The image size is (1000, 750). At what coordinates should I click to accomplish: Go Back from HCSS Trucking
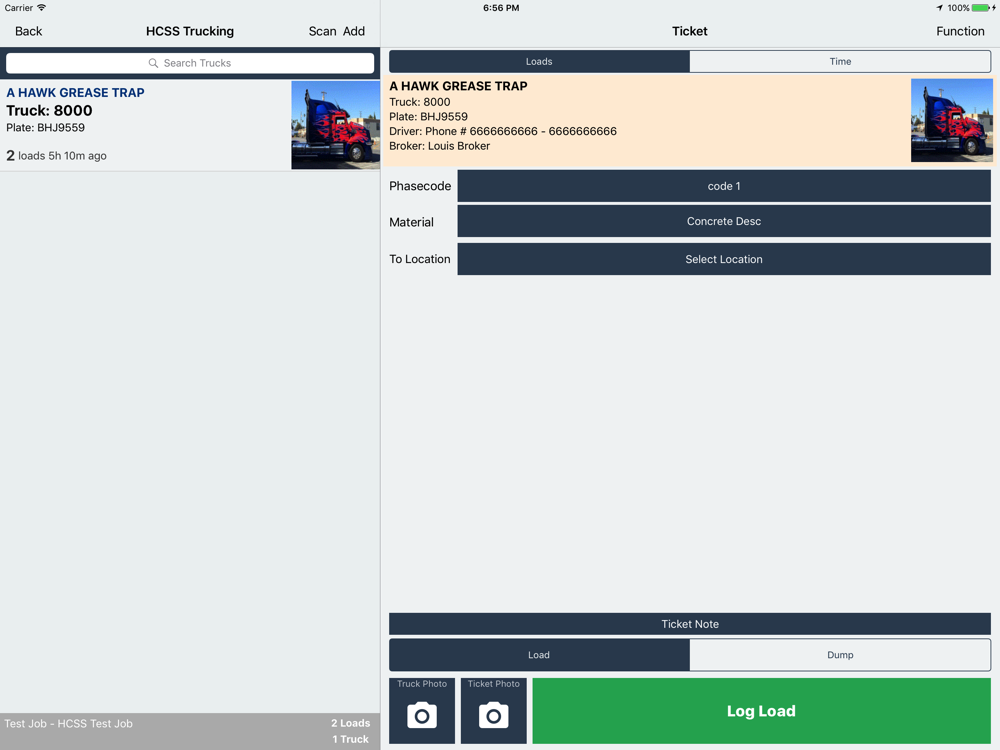pyautogui.click(x=29, y=31)
